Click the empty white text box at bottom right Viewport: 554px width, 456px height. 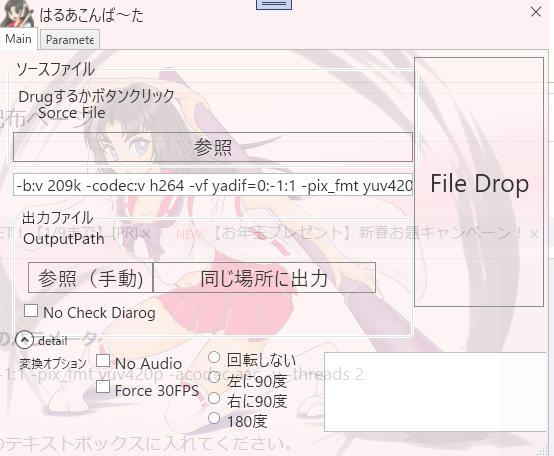coord(436,392)
